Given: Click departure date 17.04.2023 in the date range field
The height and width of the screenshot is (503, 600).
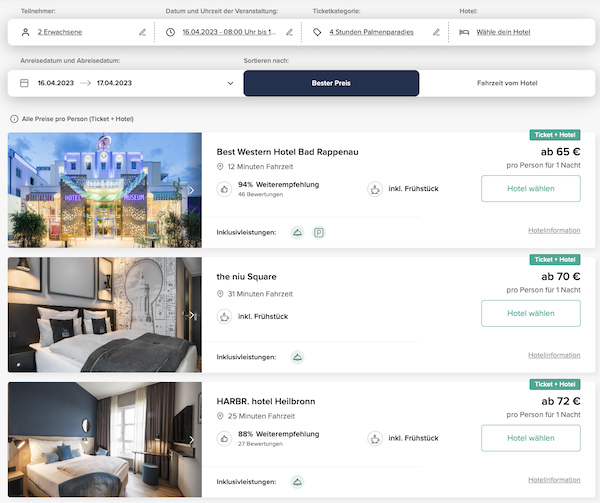Looking at the screenshot, I should coord(114,83).
